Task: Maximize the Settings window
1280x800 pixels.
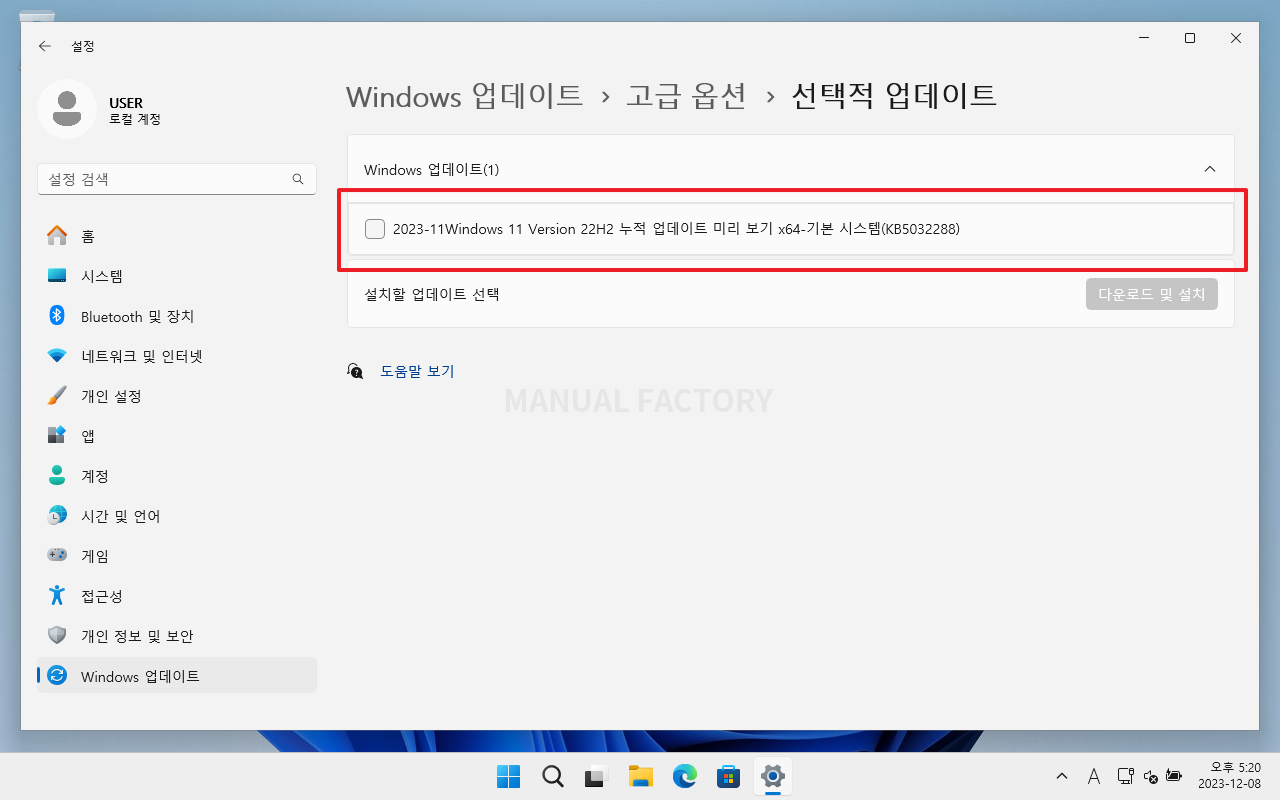Action: click(x=1190, y=38)
